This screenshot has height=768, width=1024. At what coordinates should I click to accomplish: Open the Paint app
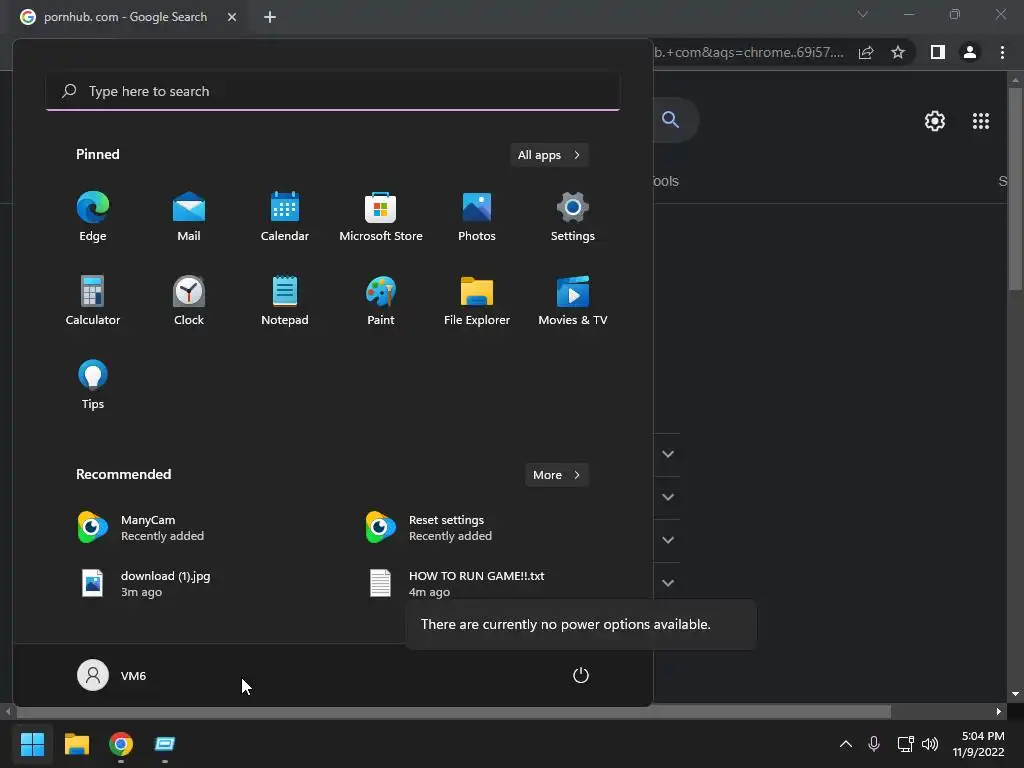click(381, 300)
